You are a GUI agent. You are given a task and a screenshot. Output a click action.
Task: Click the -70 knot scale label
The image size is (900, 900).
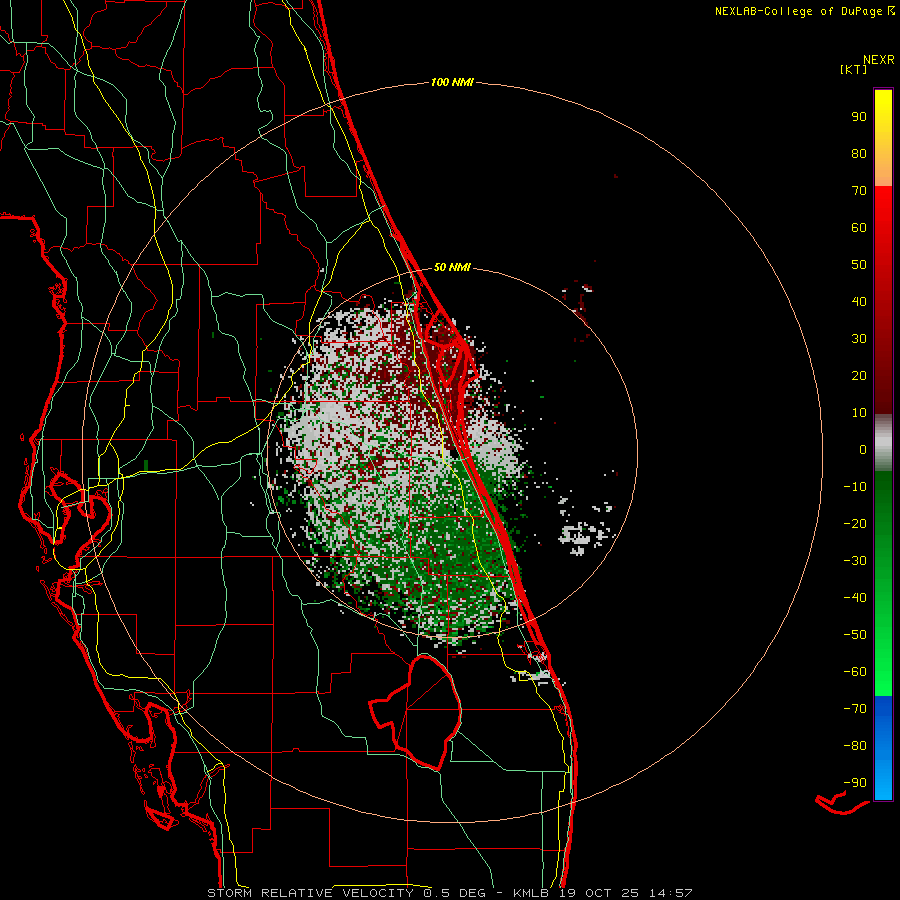(x=855, y=709)
